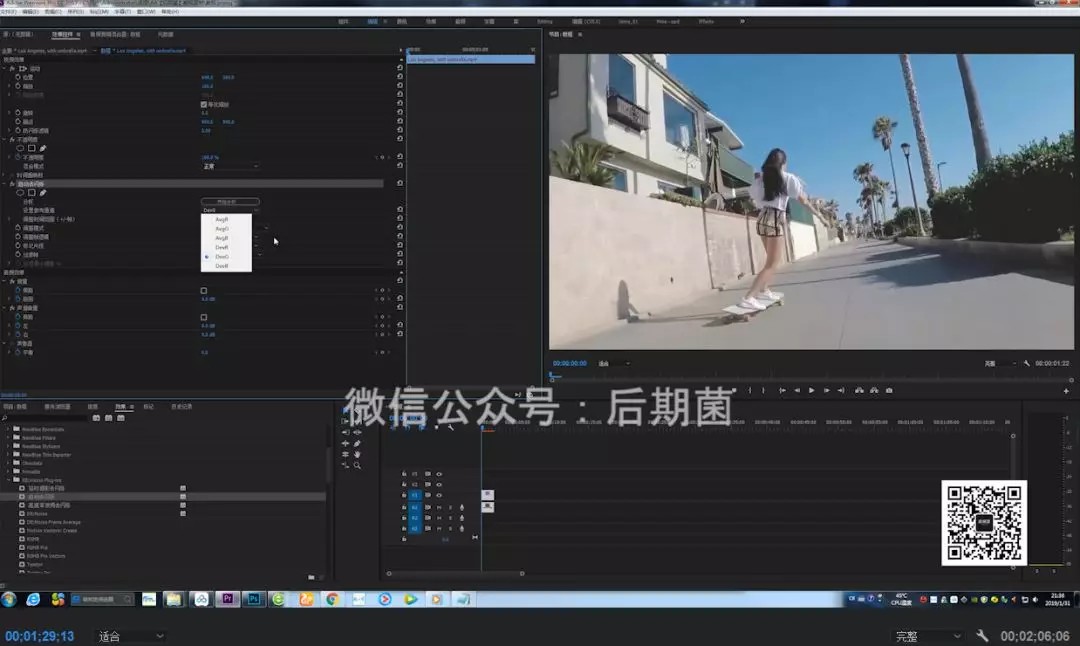Toggle the 等比缩放 uniform scale checkbox

(x=203, y=104)
